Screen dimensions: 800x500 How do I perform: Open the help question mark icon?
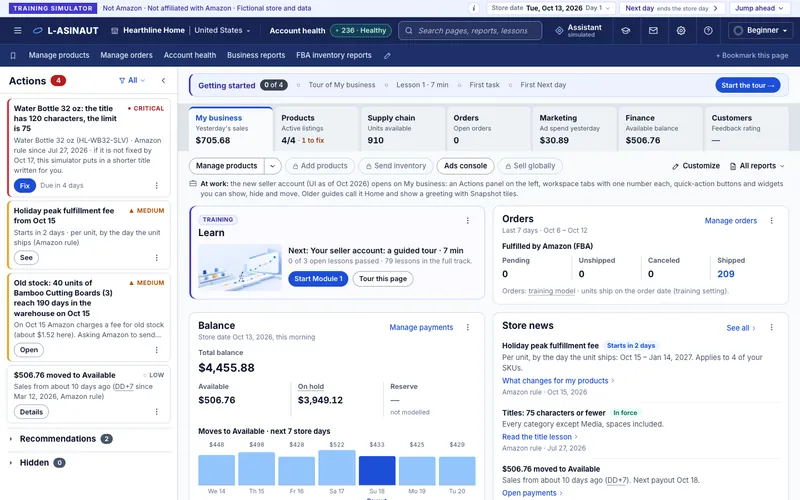(x=708, y=31)
